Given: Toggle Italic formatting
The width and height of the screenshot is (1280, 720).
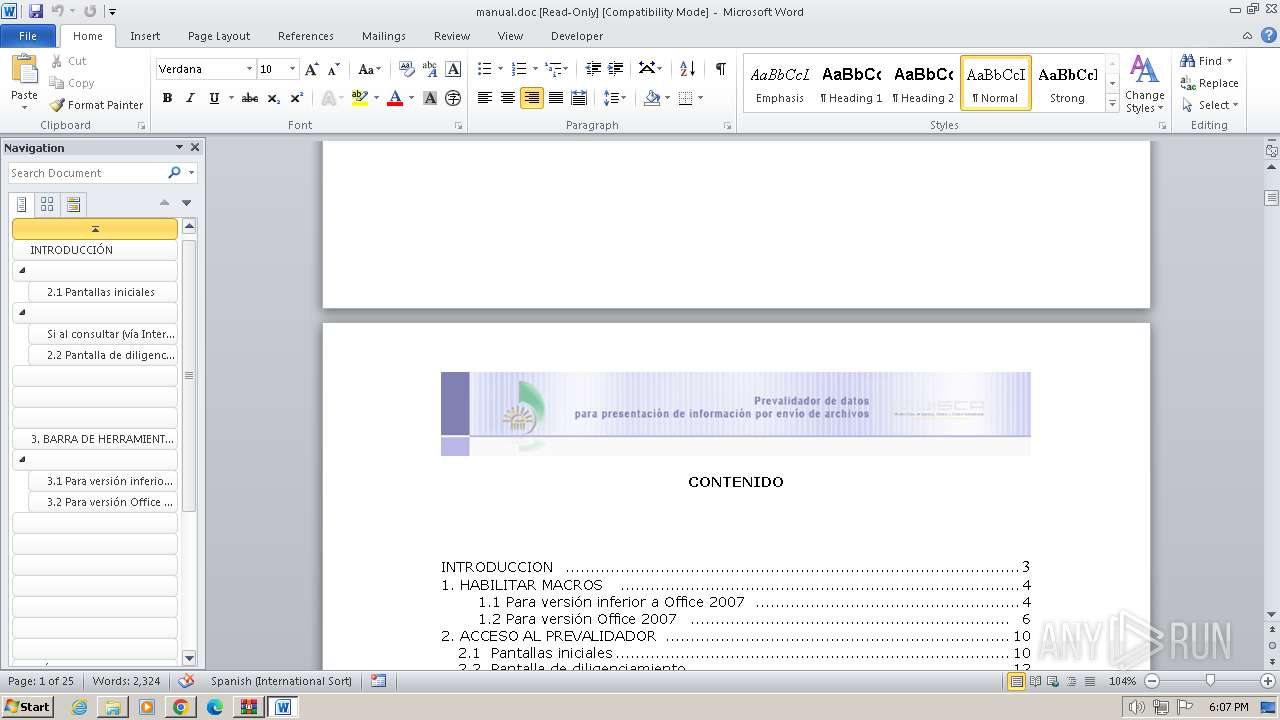Looking at the screenshot, I should point(190,98).
